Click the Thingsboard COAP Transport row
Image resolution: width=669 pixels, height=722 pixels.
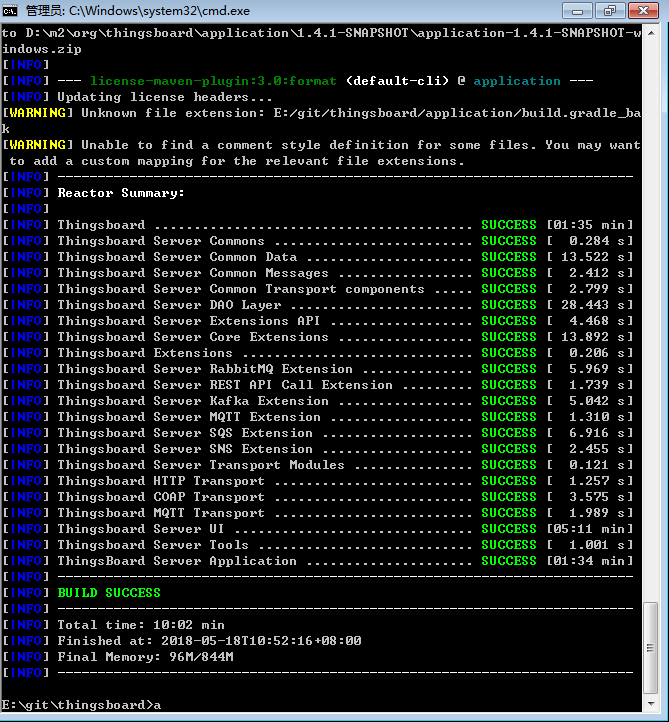[x=318, y=497]
